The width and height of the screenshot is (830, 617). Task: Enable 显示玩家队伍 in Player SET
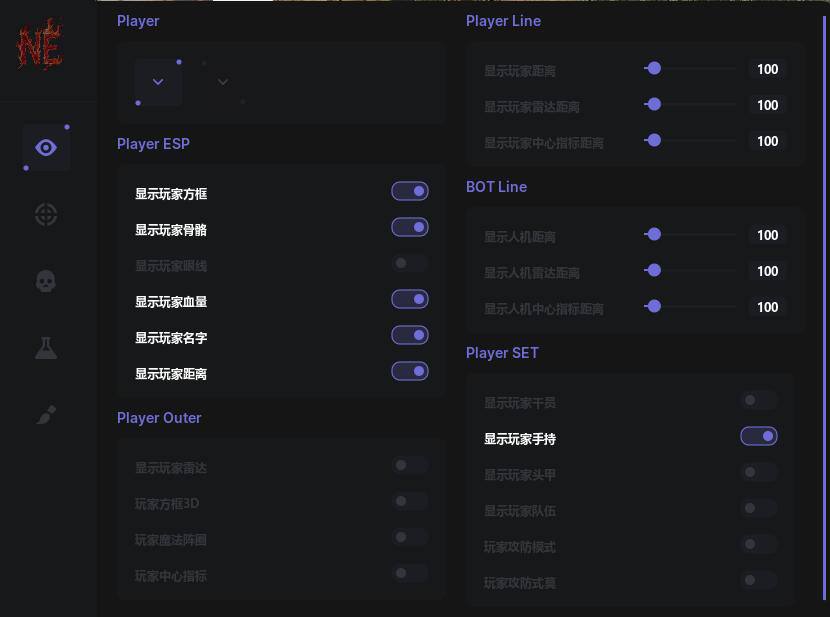click(759, 508)
